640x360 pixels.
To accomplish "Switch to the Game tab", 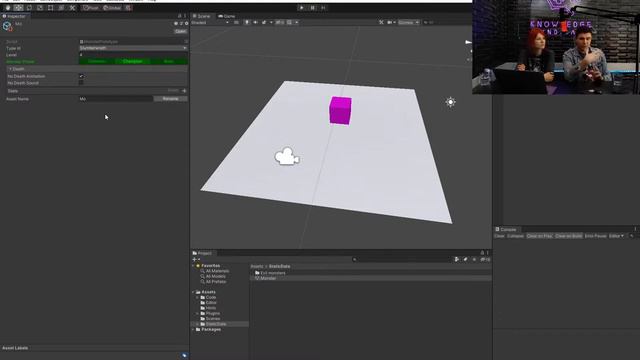I will [227, 16].
